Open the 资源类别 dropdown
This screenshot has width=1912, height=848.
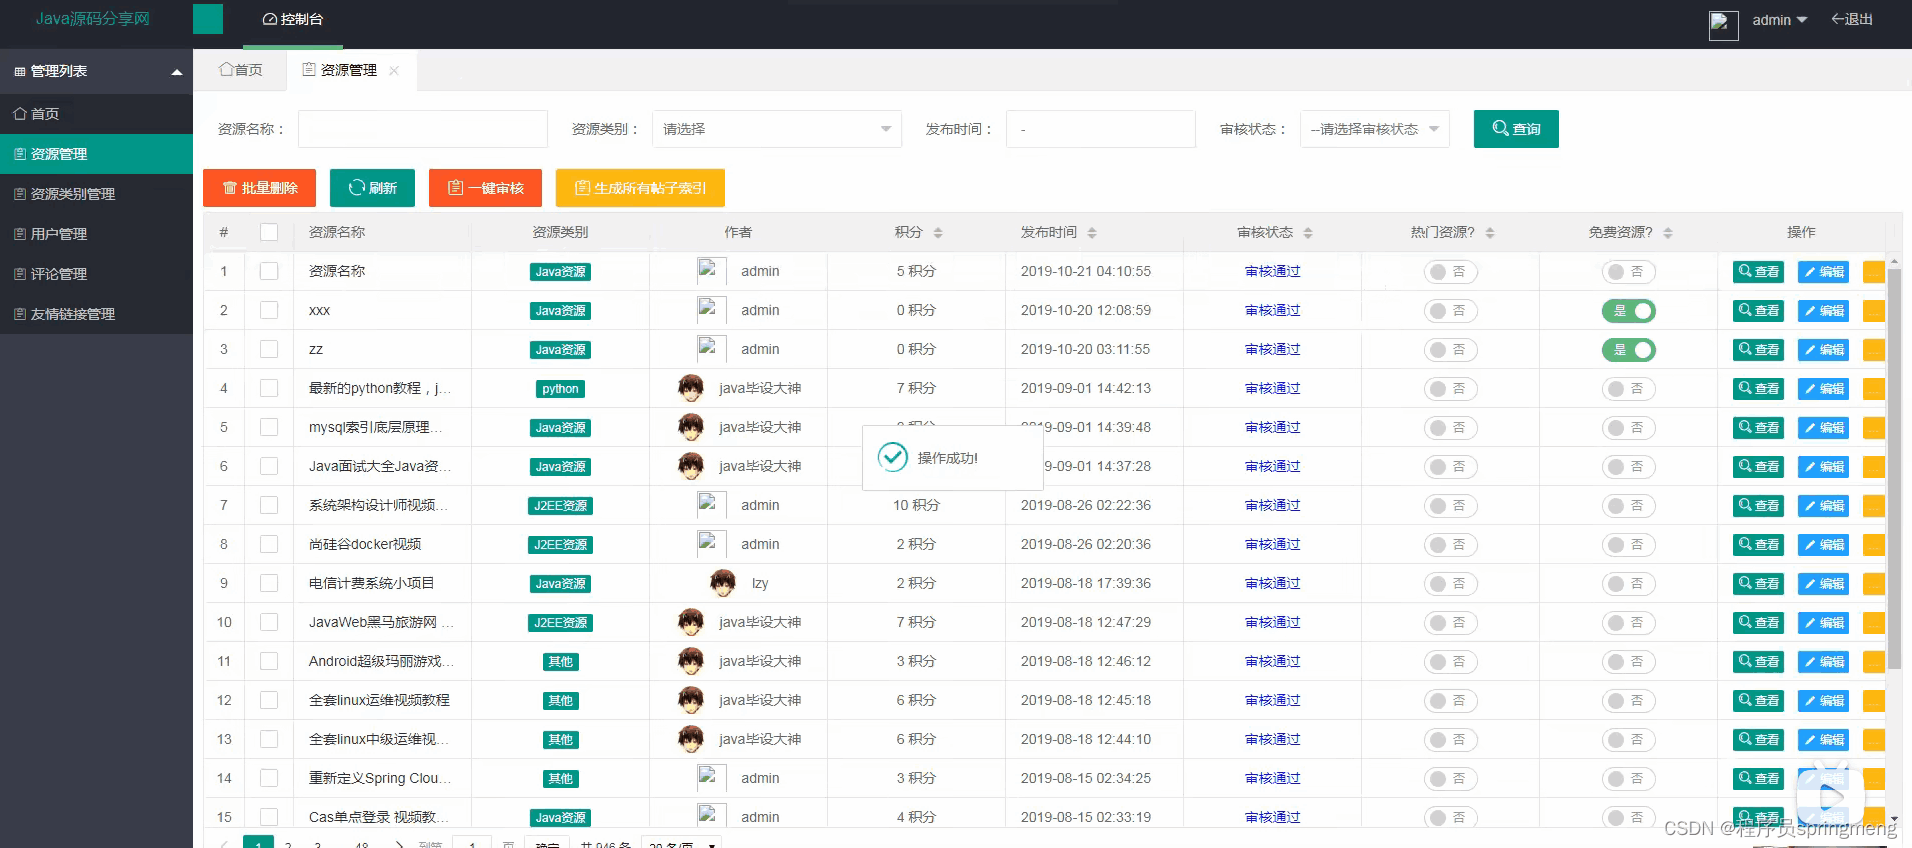[777, 129]
